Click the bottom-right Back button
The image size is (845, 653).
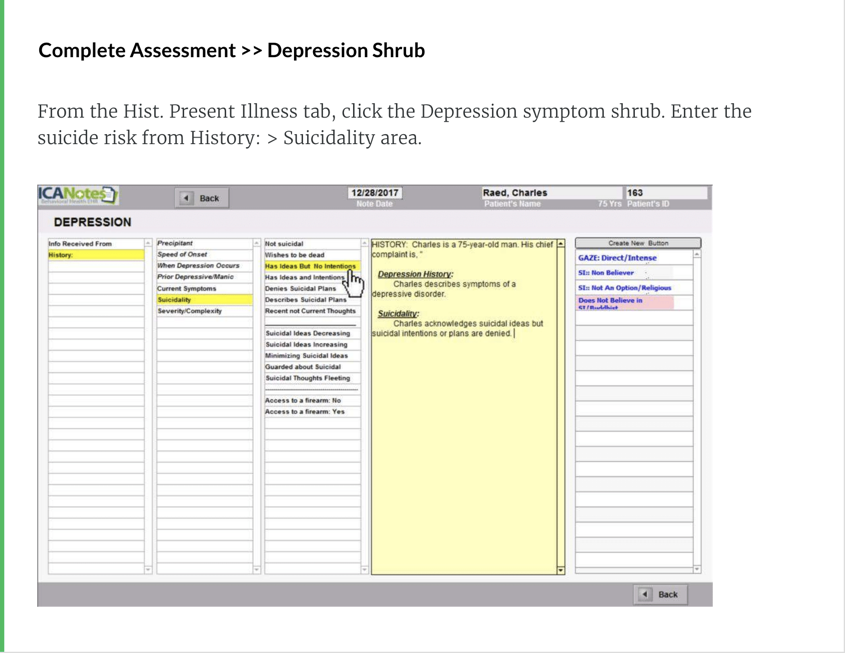(x=659, y=594)
